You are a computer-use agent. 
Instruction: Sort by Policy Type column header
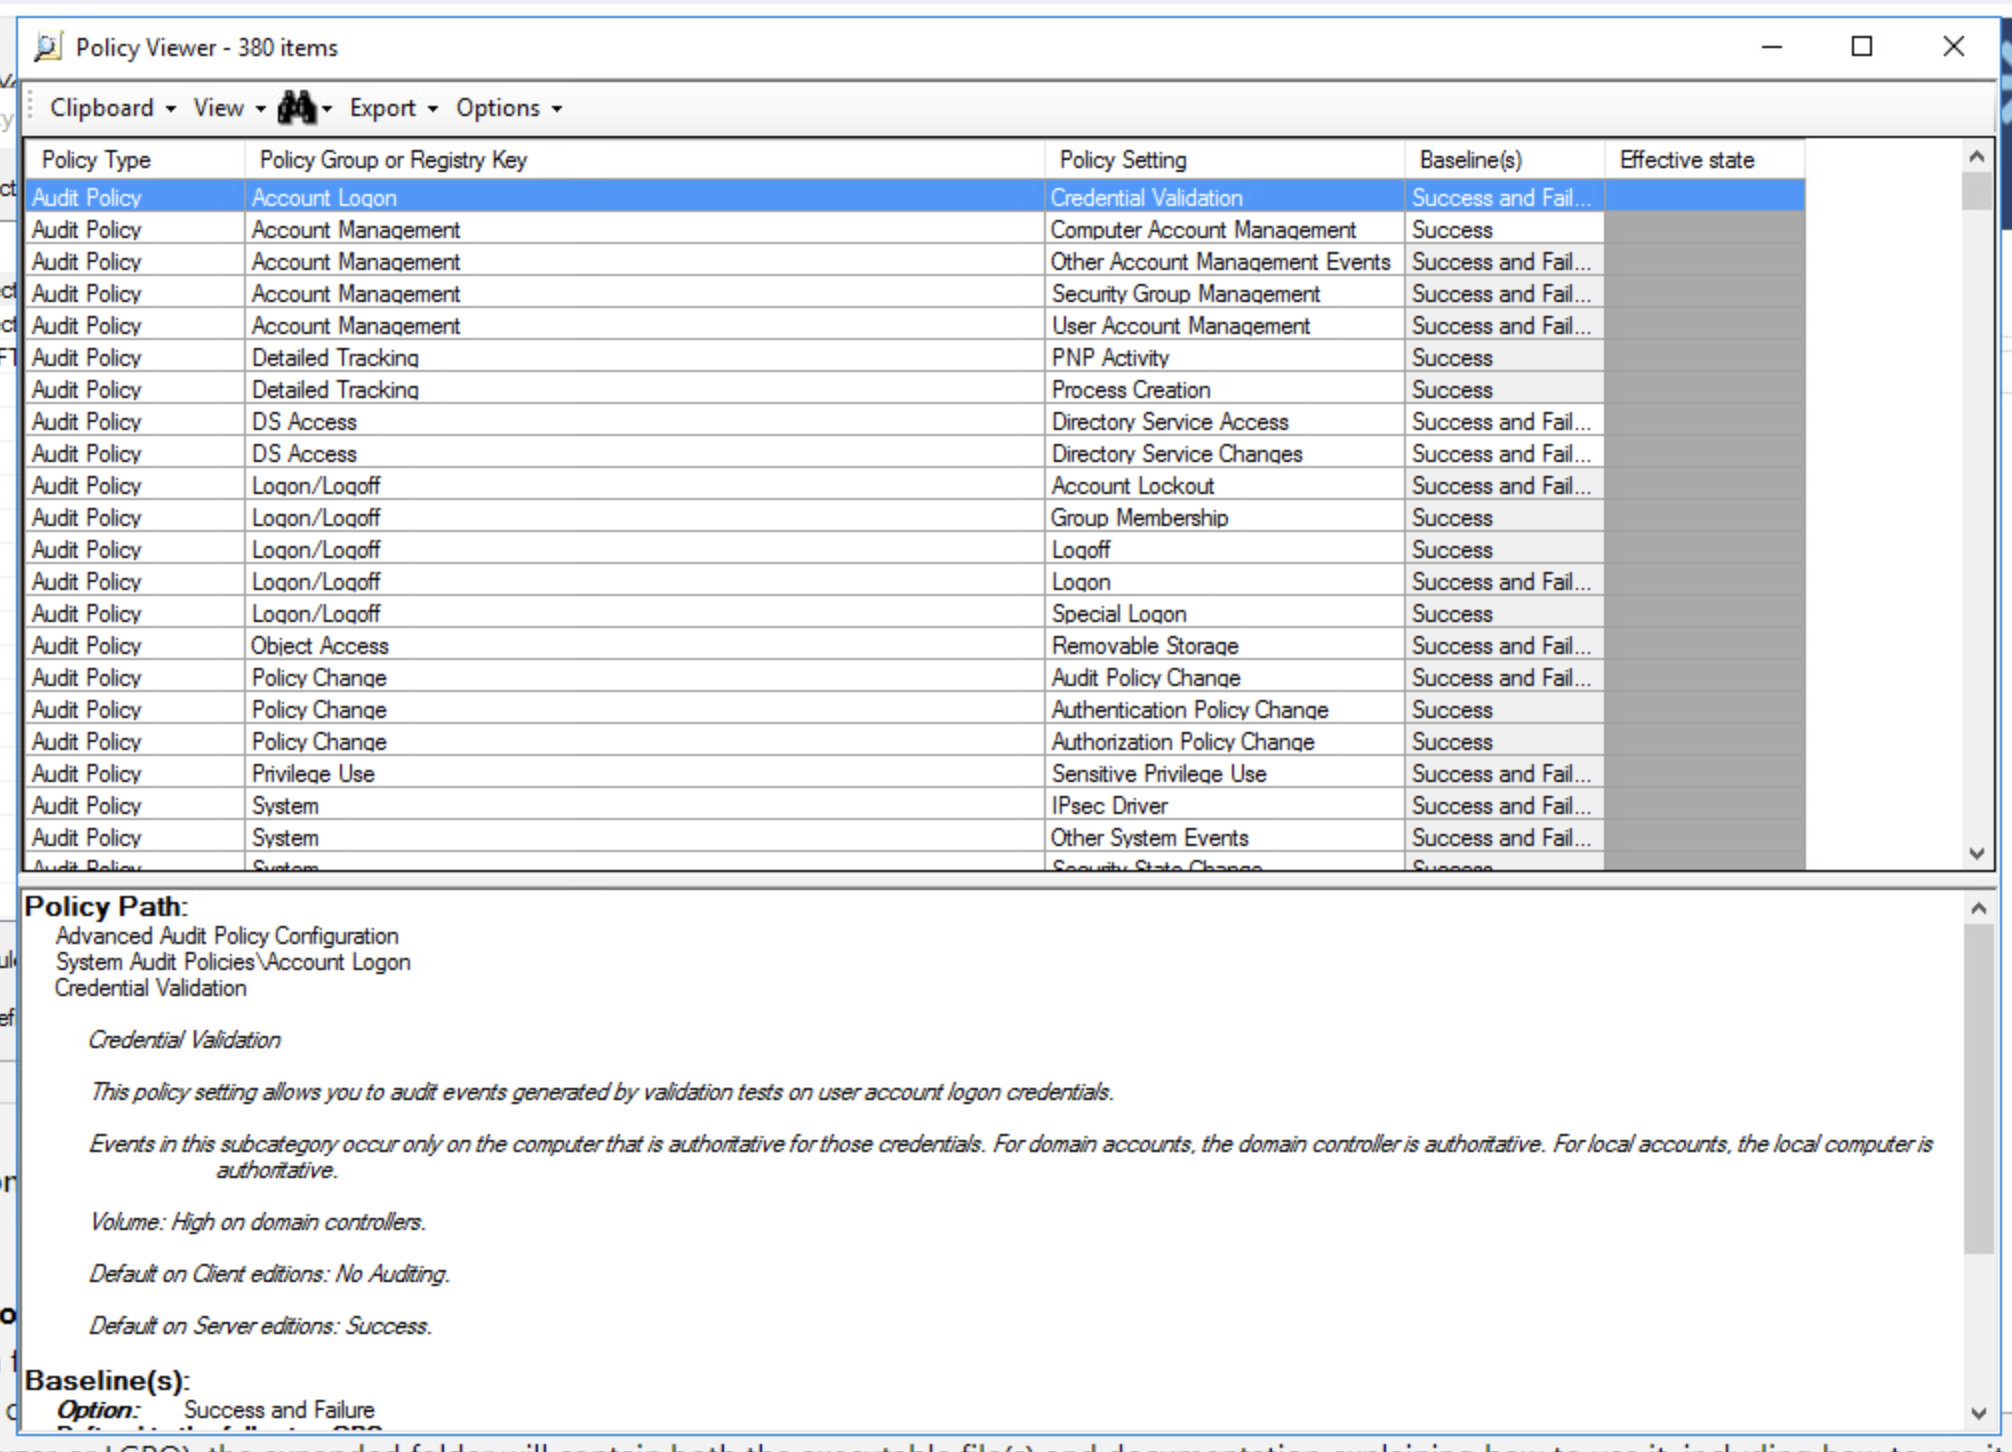tap(96, 160)
